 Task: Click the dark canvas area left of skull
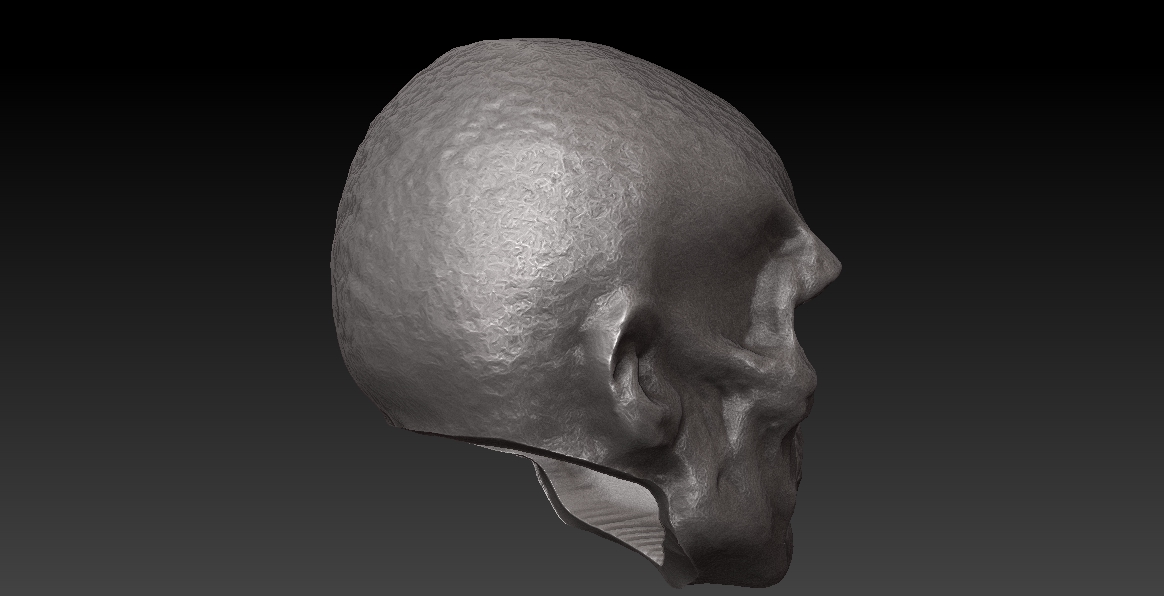click(x=150, y=300)
